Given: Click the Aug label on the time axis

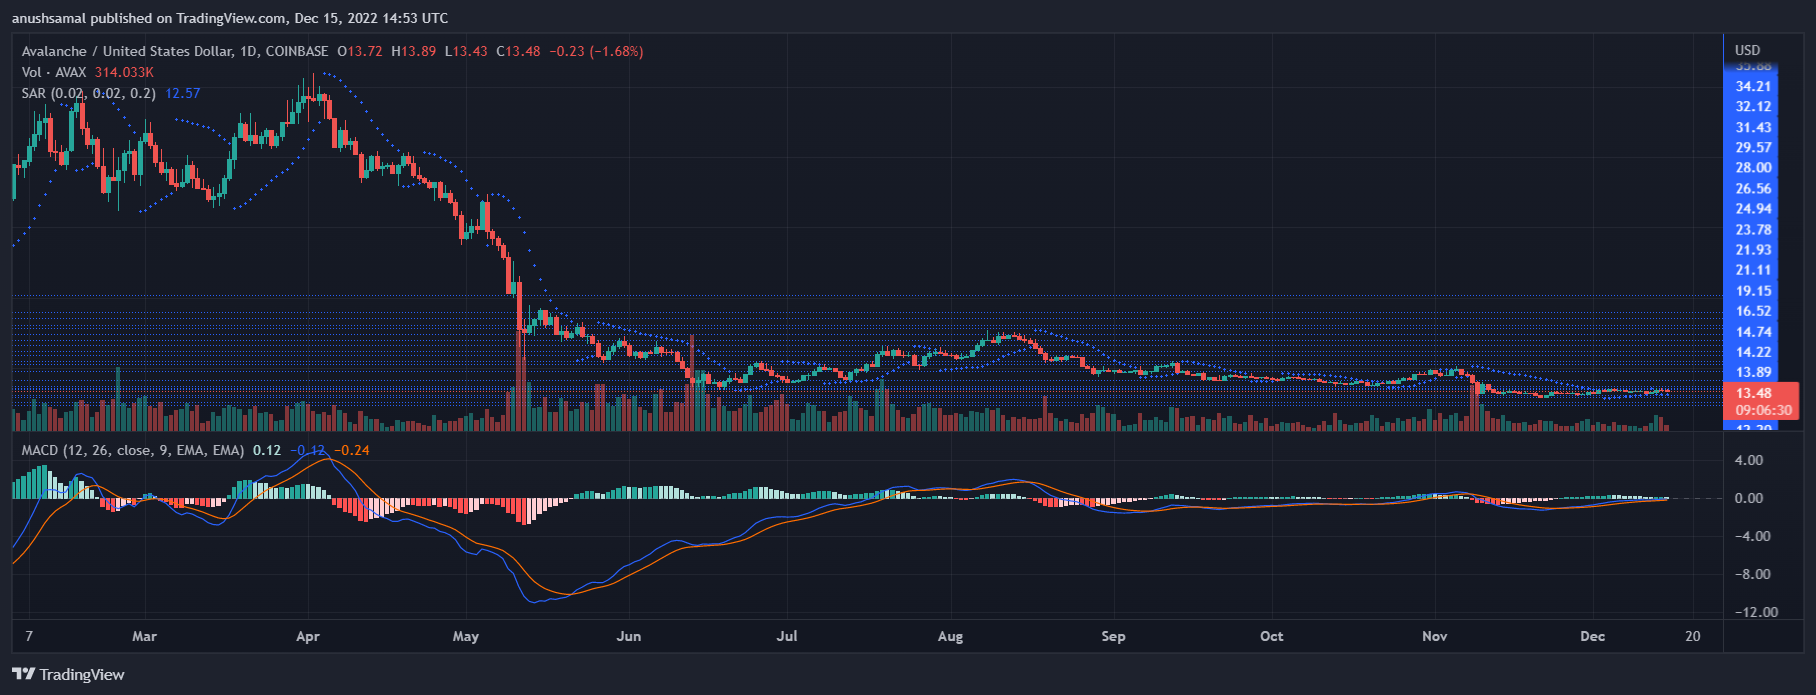Looking at the screenshot, I should click(950, 636).
